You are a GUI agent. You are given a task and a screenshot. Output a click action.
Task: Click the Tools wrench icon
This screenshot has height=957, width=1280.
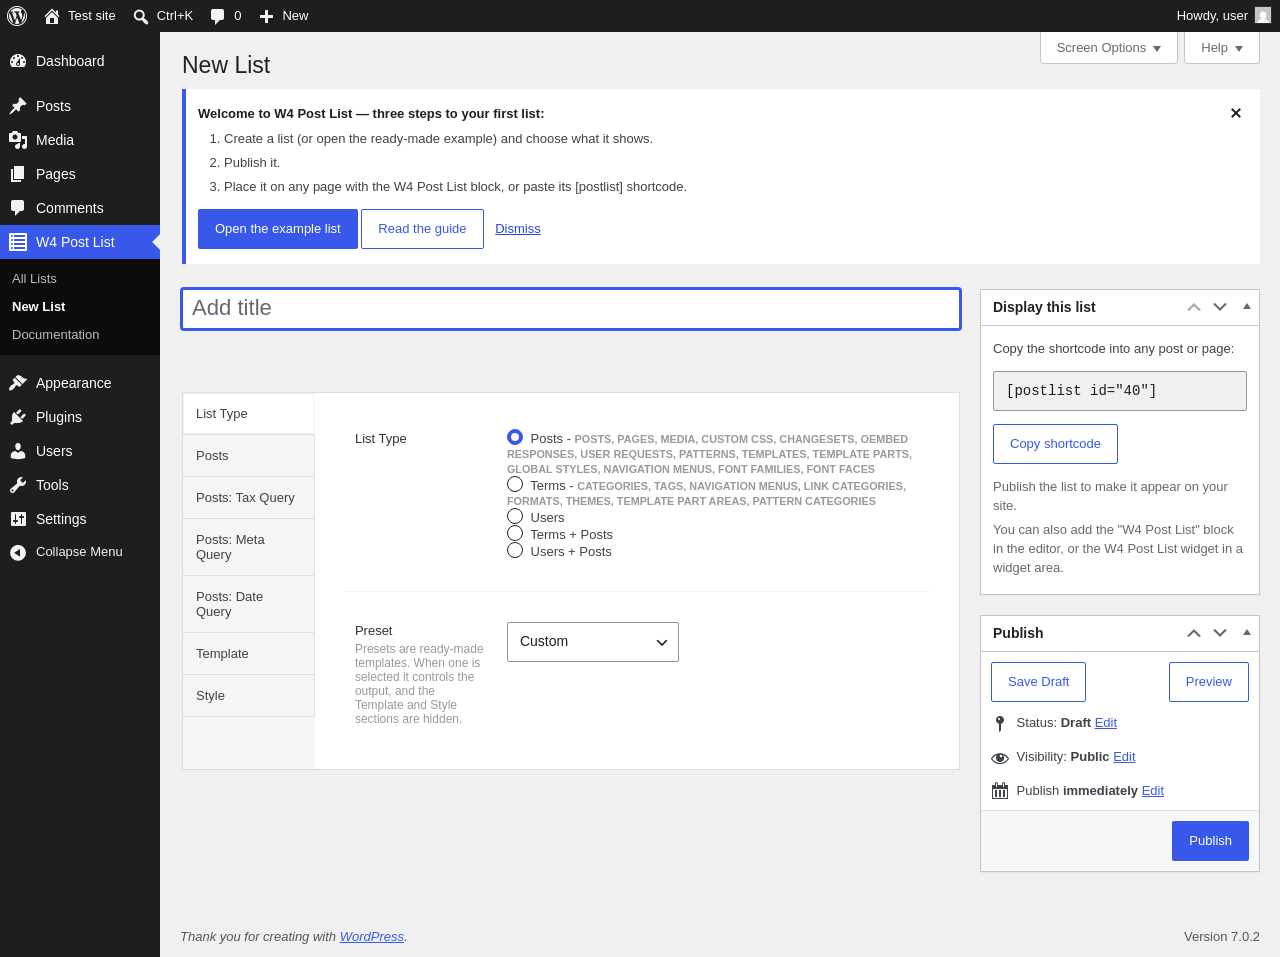click(x=18, y=485)
